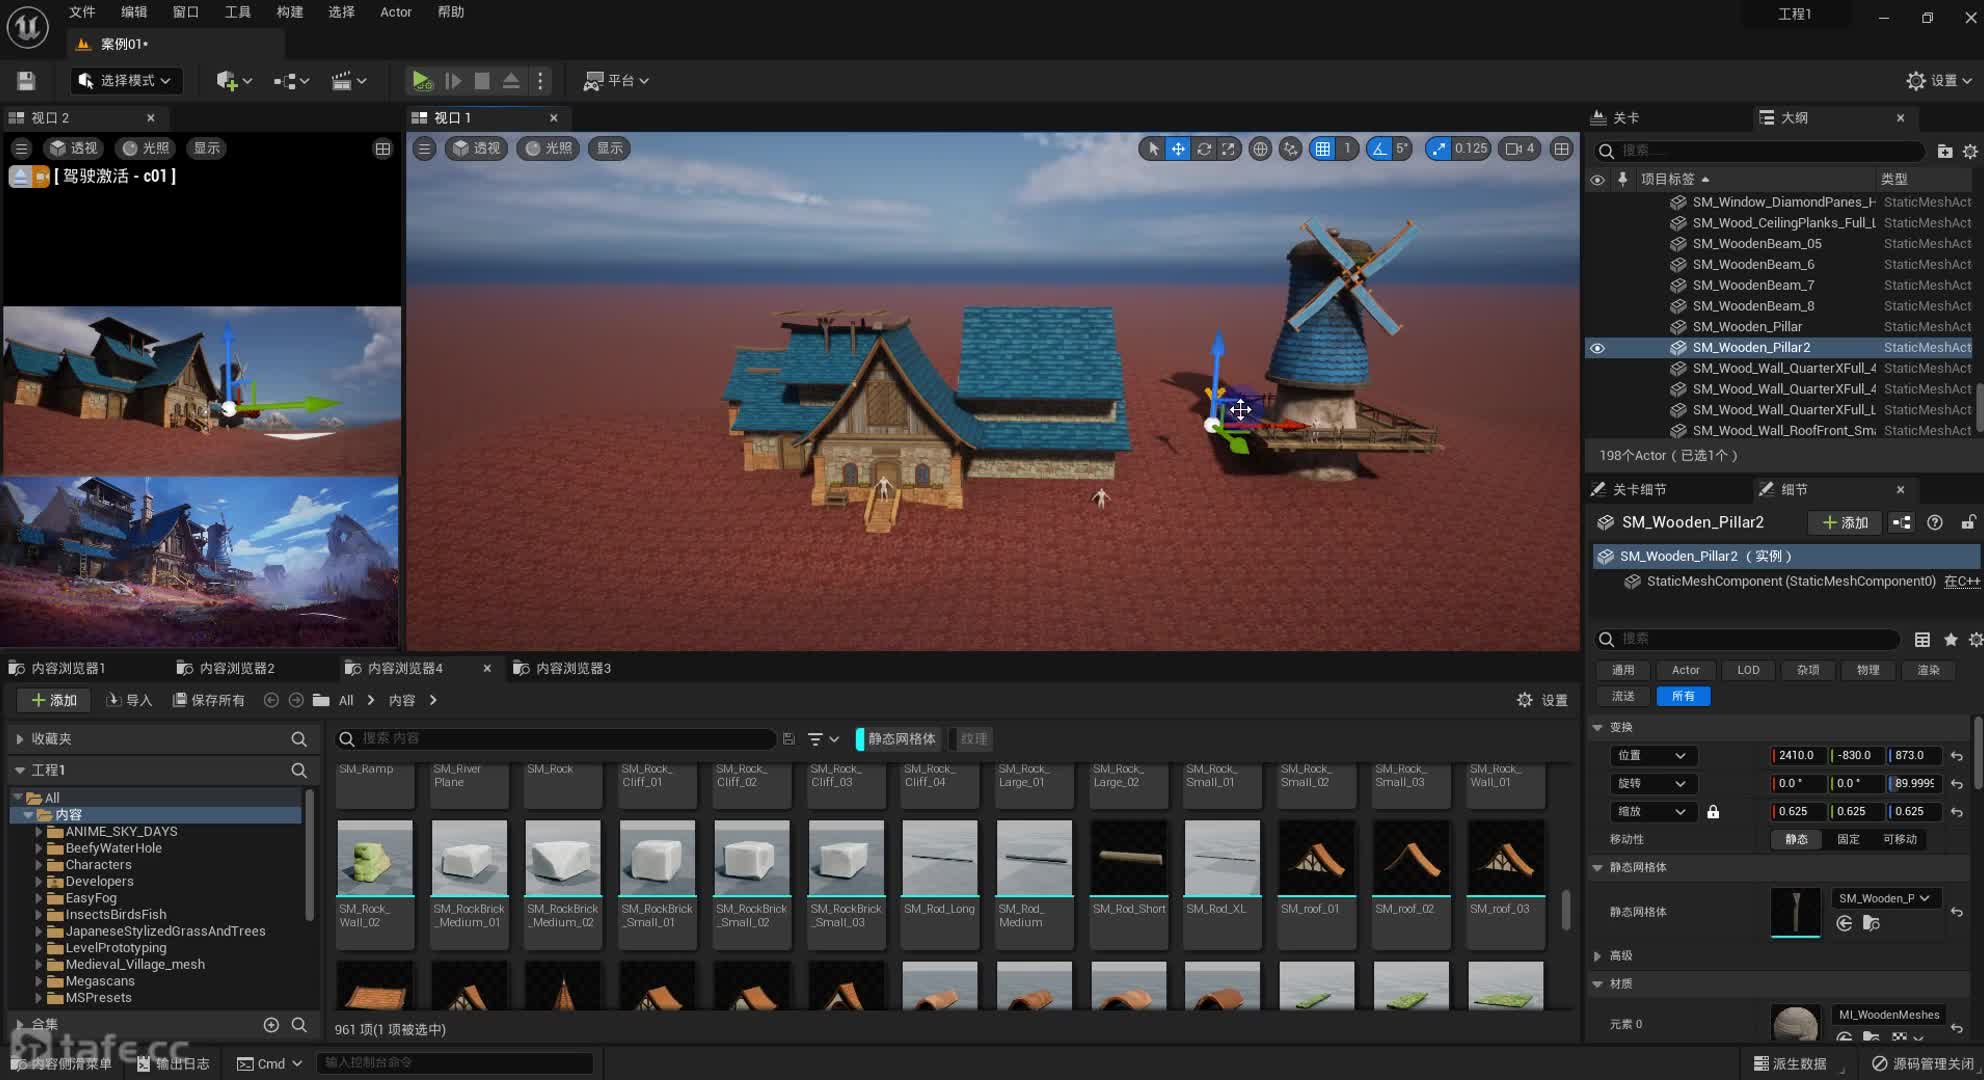This screenshot has width=1984, height=1080.
Task: Set mobility to 固定
Action: point(1848,839)
